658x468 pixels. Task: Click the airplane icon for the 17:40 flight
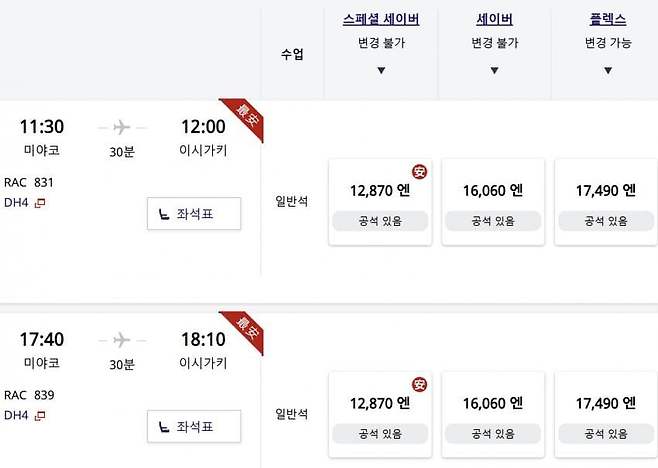122,340
